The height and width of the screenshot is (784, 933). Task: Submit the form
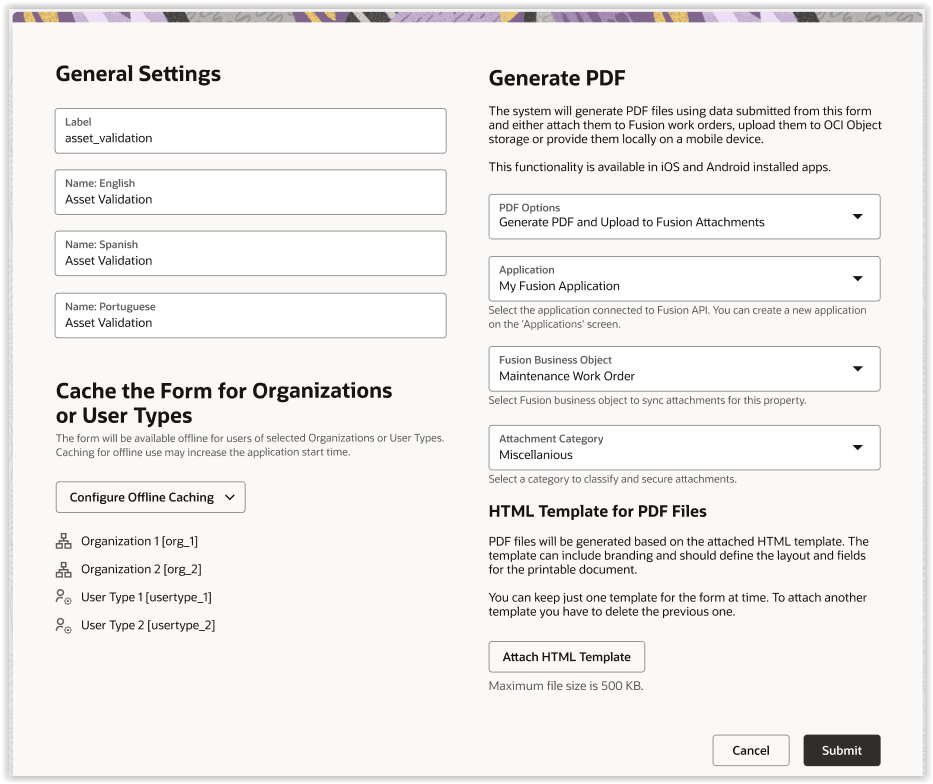pos(841,750)
